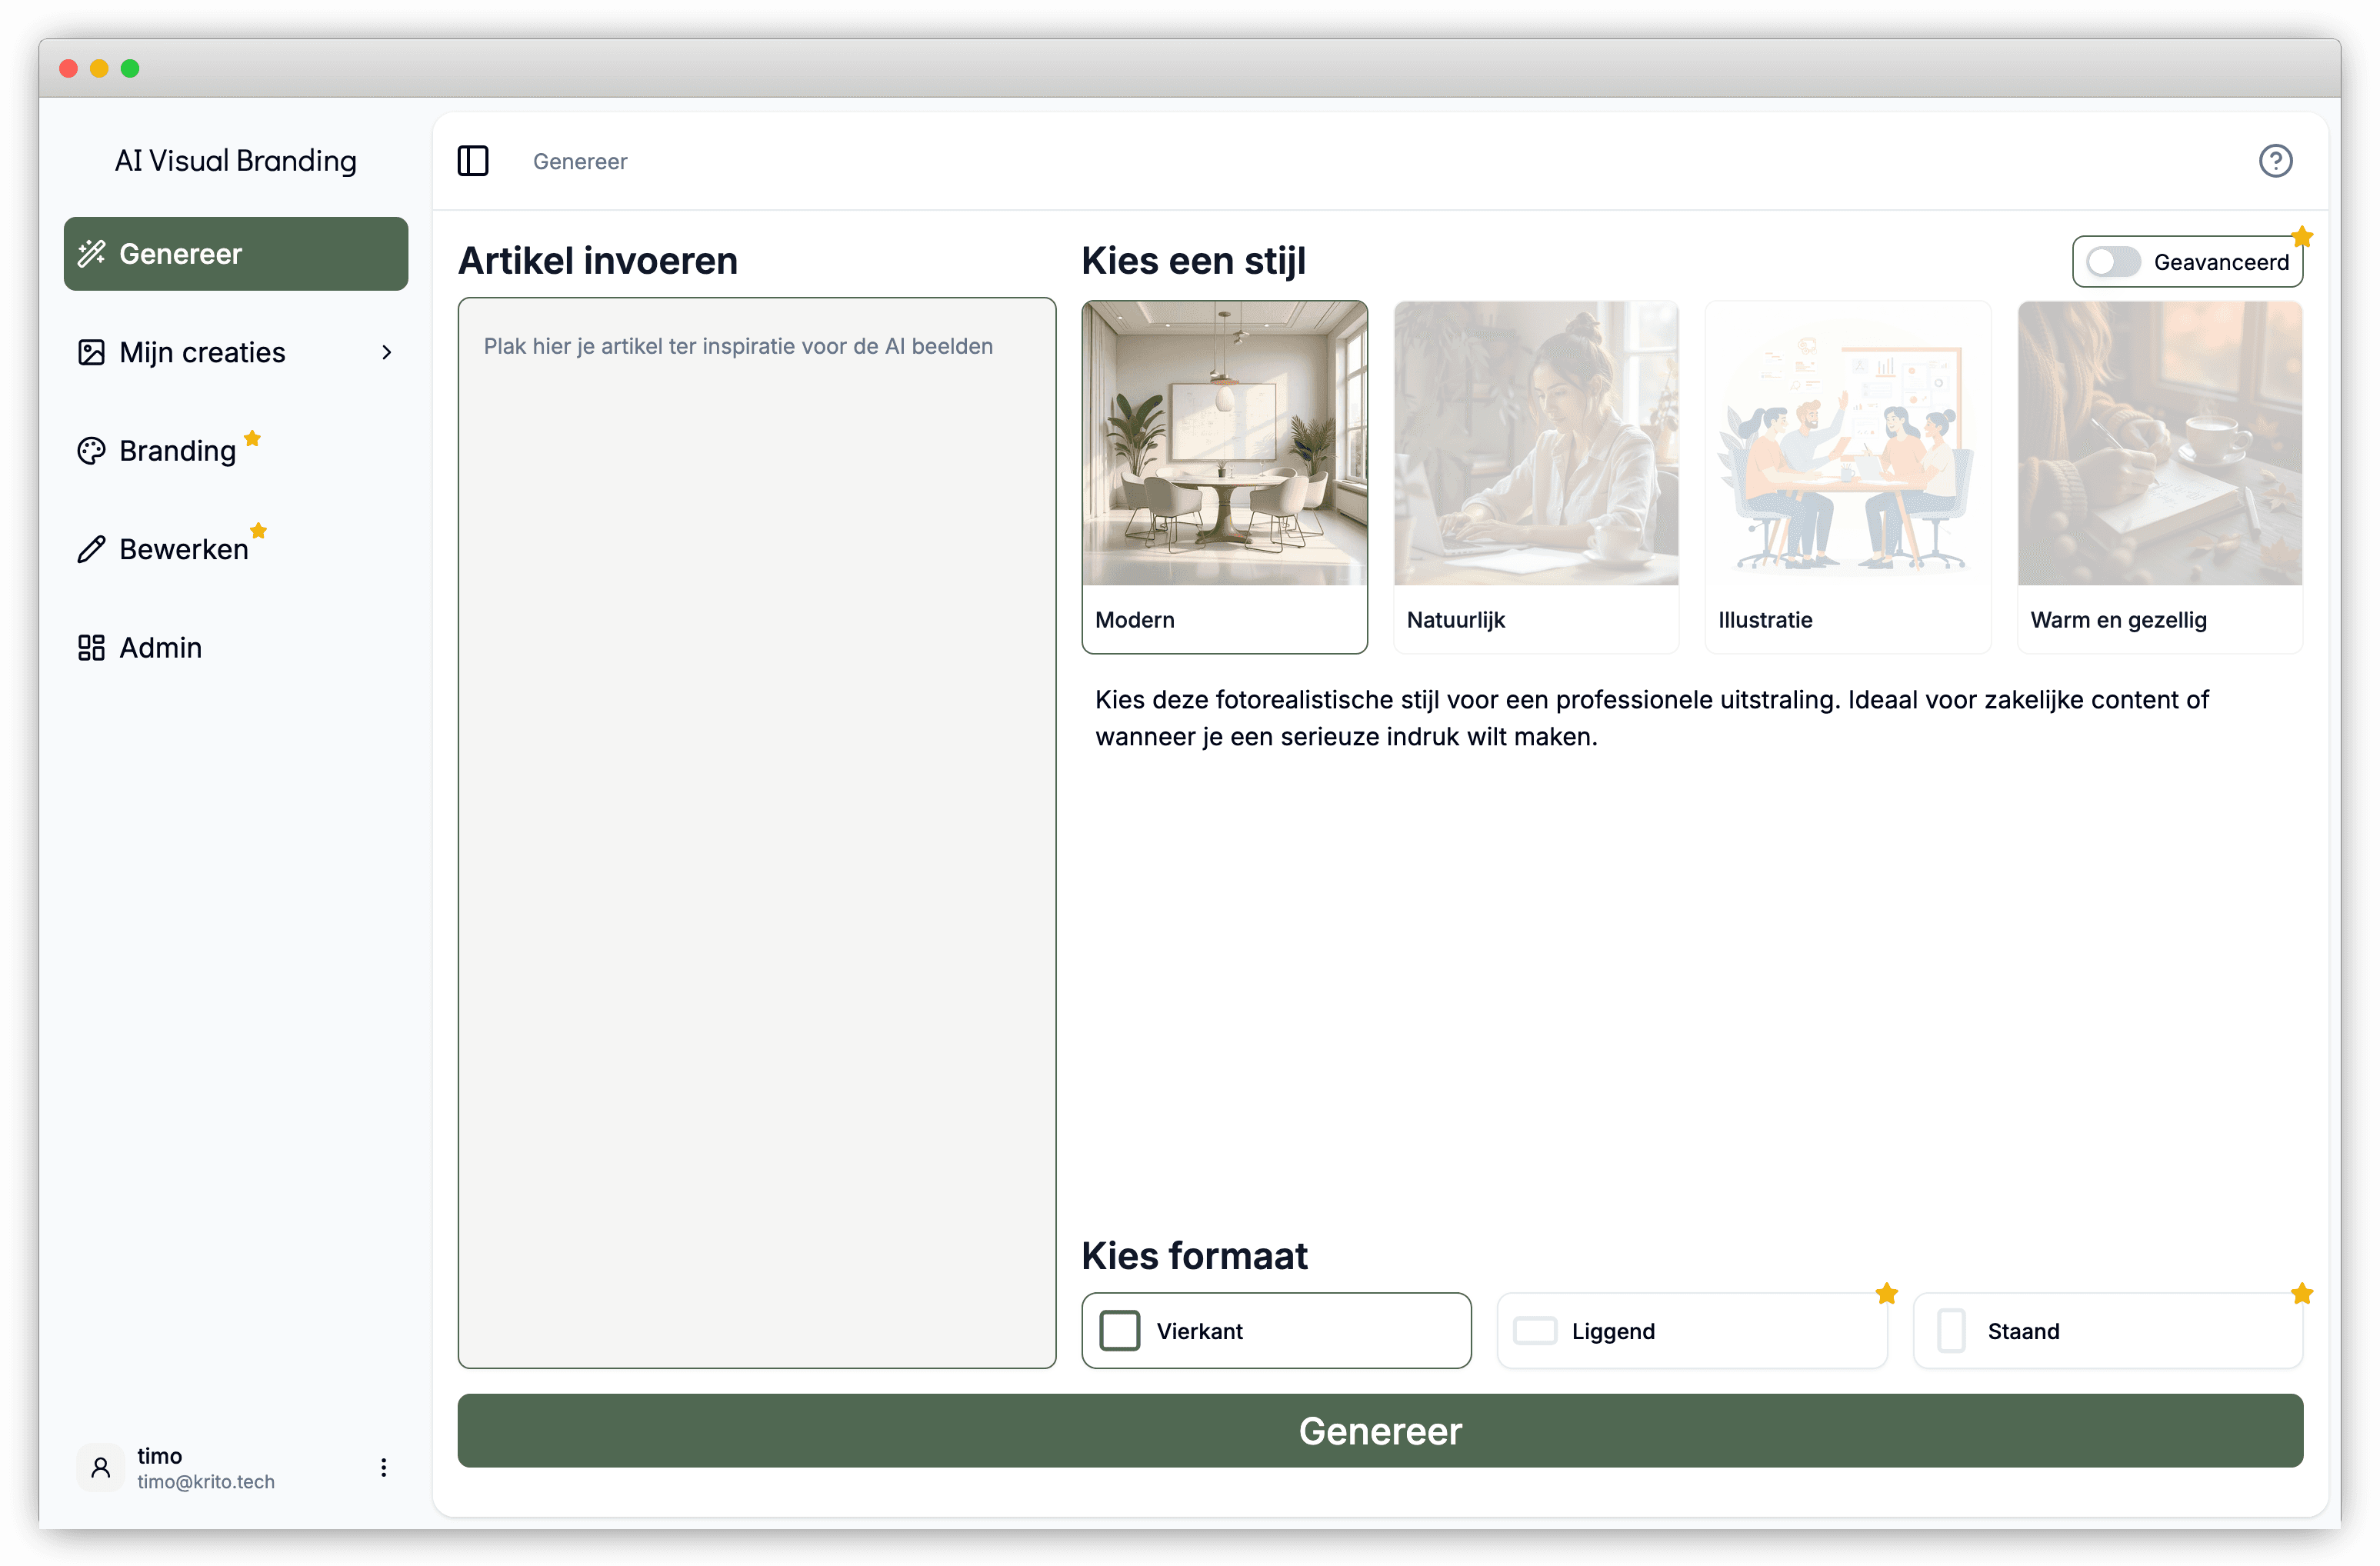Open Admin via the grid icon
The width and height of the screenshot is (2380, 1566).
tap(91, 647)
